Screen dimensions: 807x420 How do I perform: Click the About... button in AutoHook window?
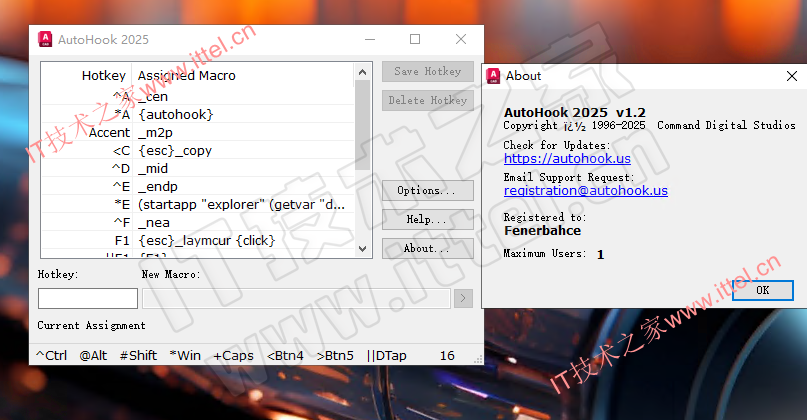point(428,248)
